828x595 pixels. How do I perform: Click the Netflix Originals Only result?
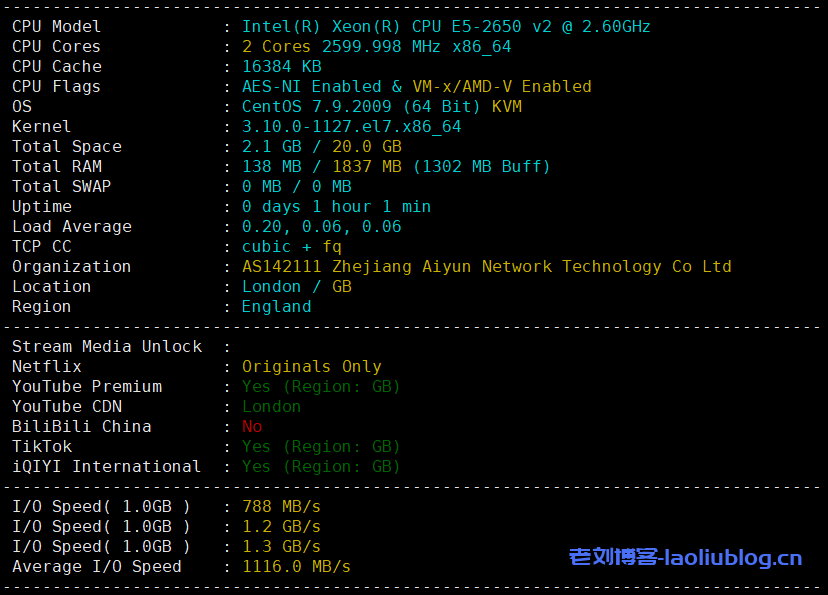(311, 366)
